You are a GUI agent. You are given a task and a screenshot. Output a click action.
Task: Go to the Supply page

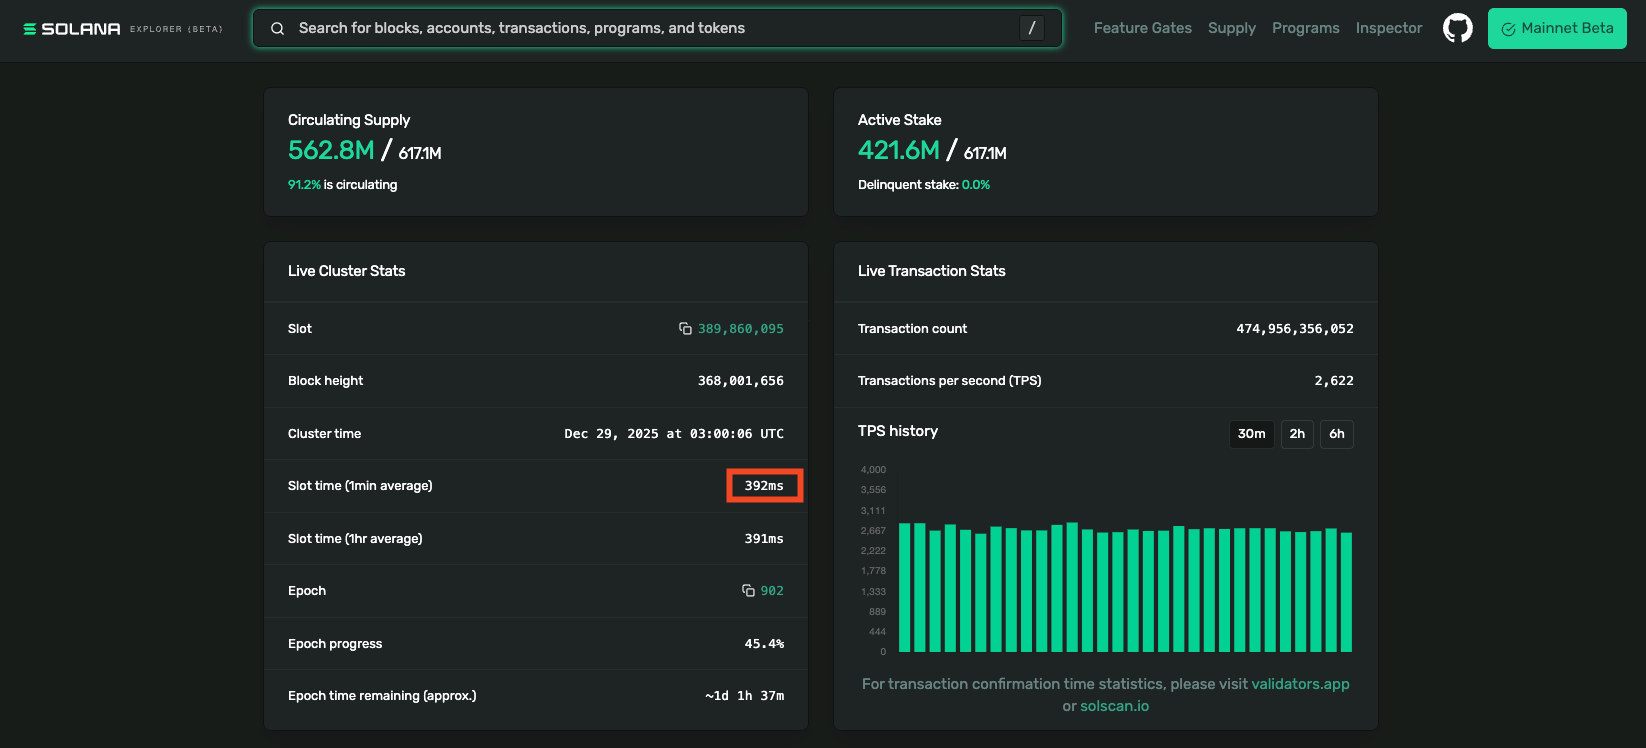click(x=1231, y=28)
